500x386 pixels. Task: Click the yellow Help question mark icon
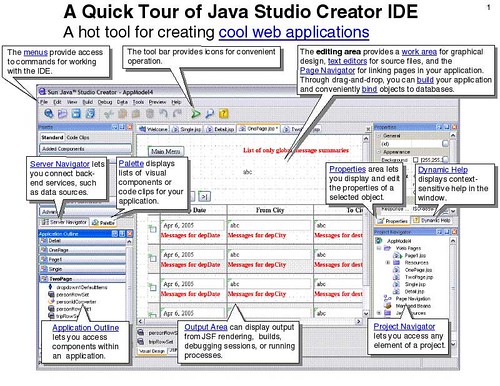(223, 114)
